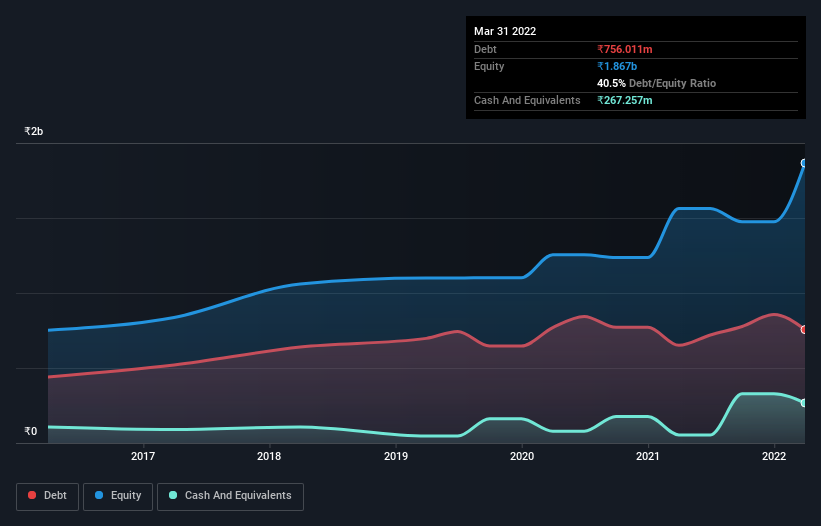
Task: Toggle Cash And Equivalents legend button
Action: pos(230,496)
